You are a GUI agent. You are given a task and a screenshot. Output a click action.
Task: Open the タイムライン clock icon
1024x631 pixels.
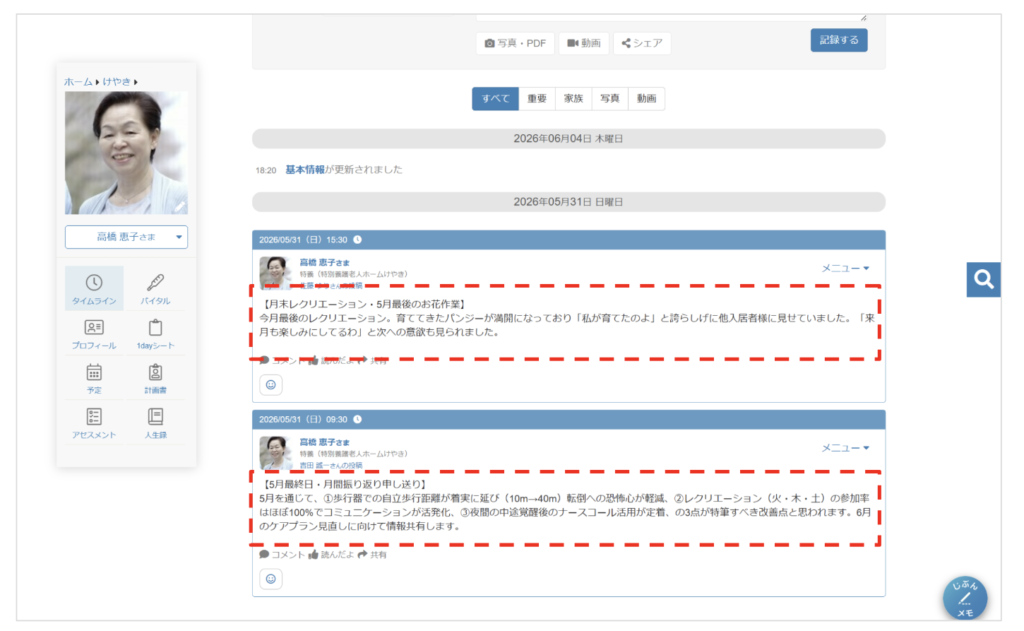click(x=94, y=283)
